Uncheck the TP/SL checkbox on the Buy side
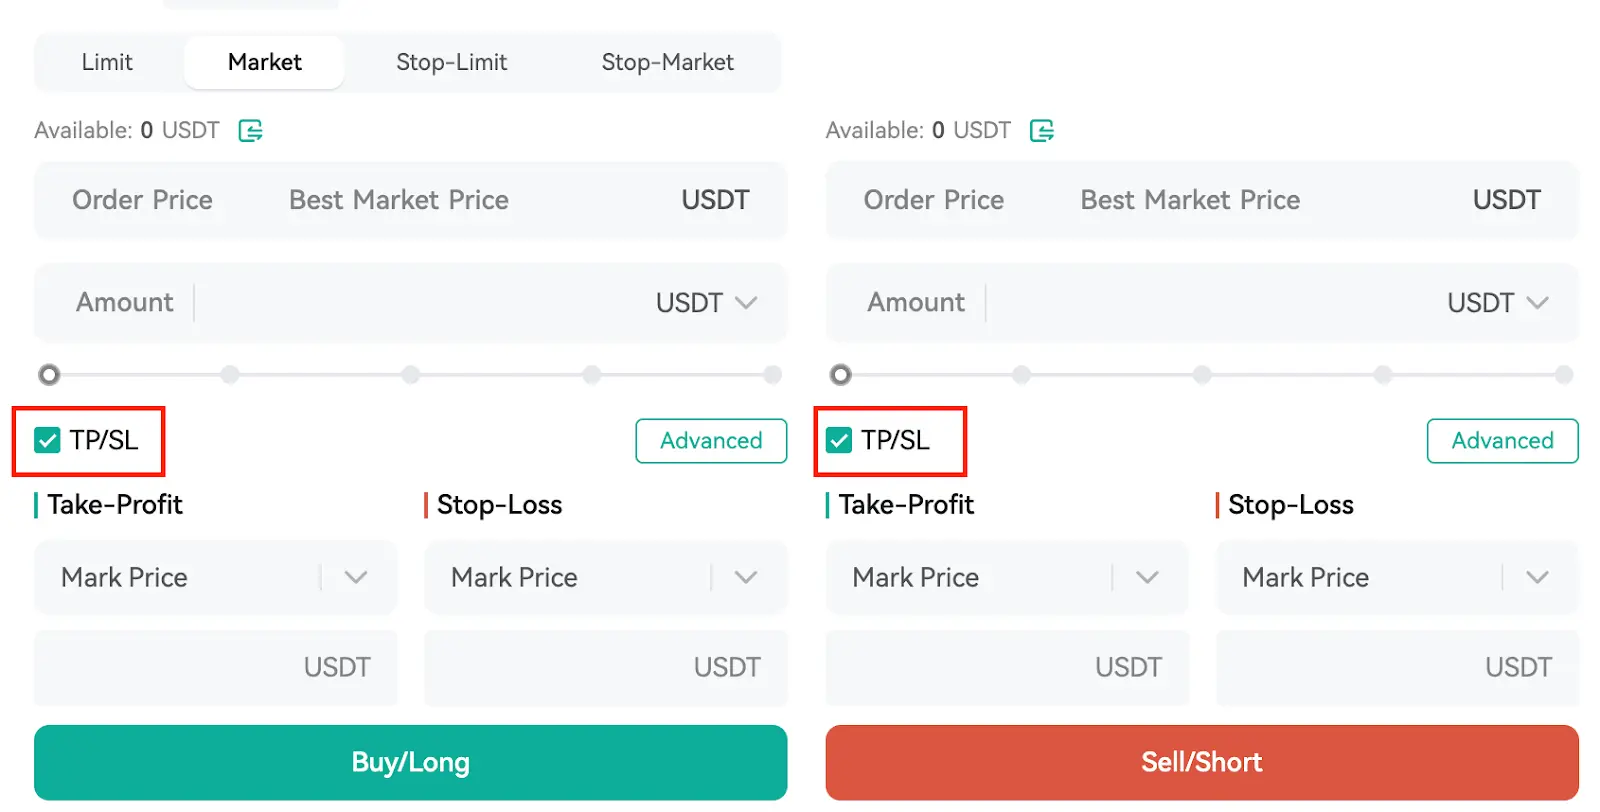1600x812 pixels. pyautogui.click(x=47, y=440)
